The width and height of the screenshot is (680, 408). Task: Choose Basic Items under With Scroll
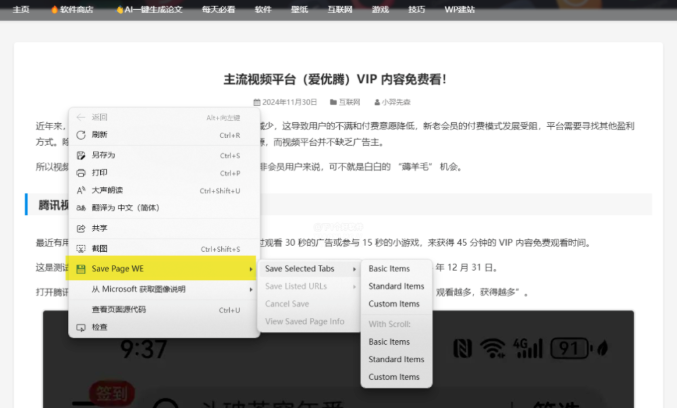pyautogui.click(x=389, y=342)
